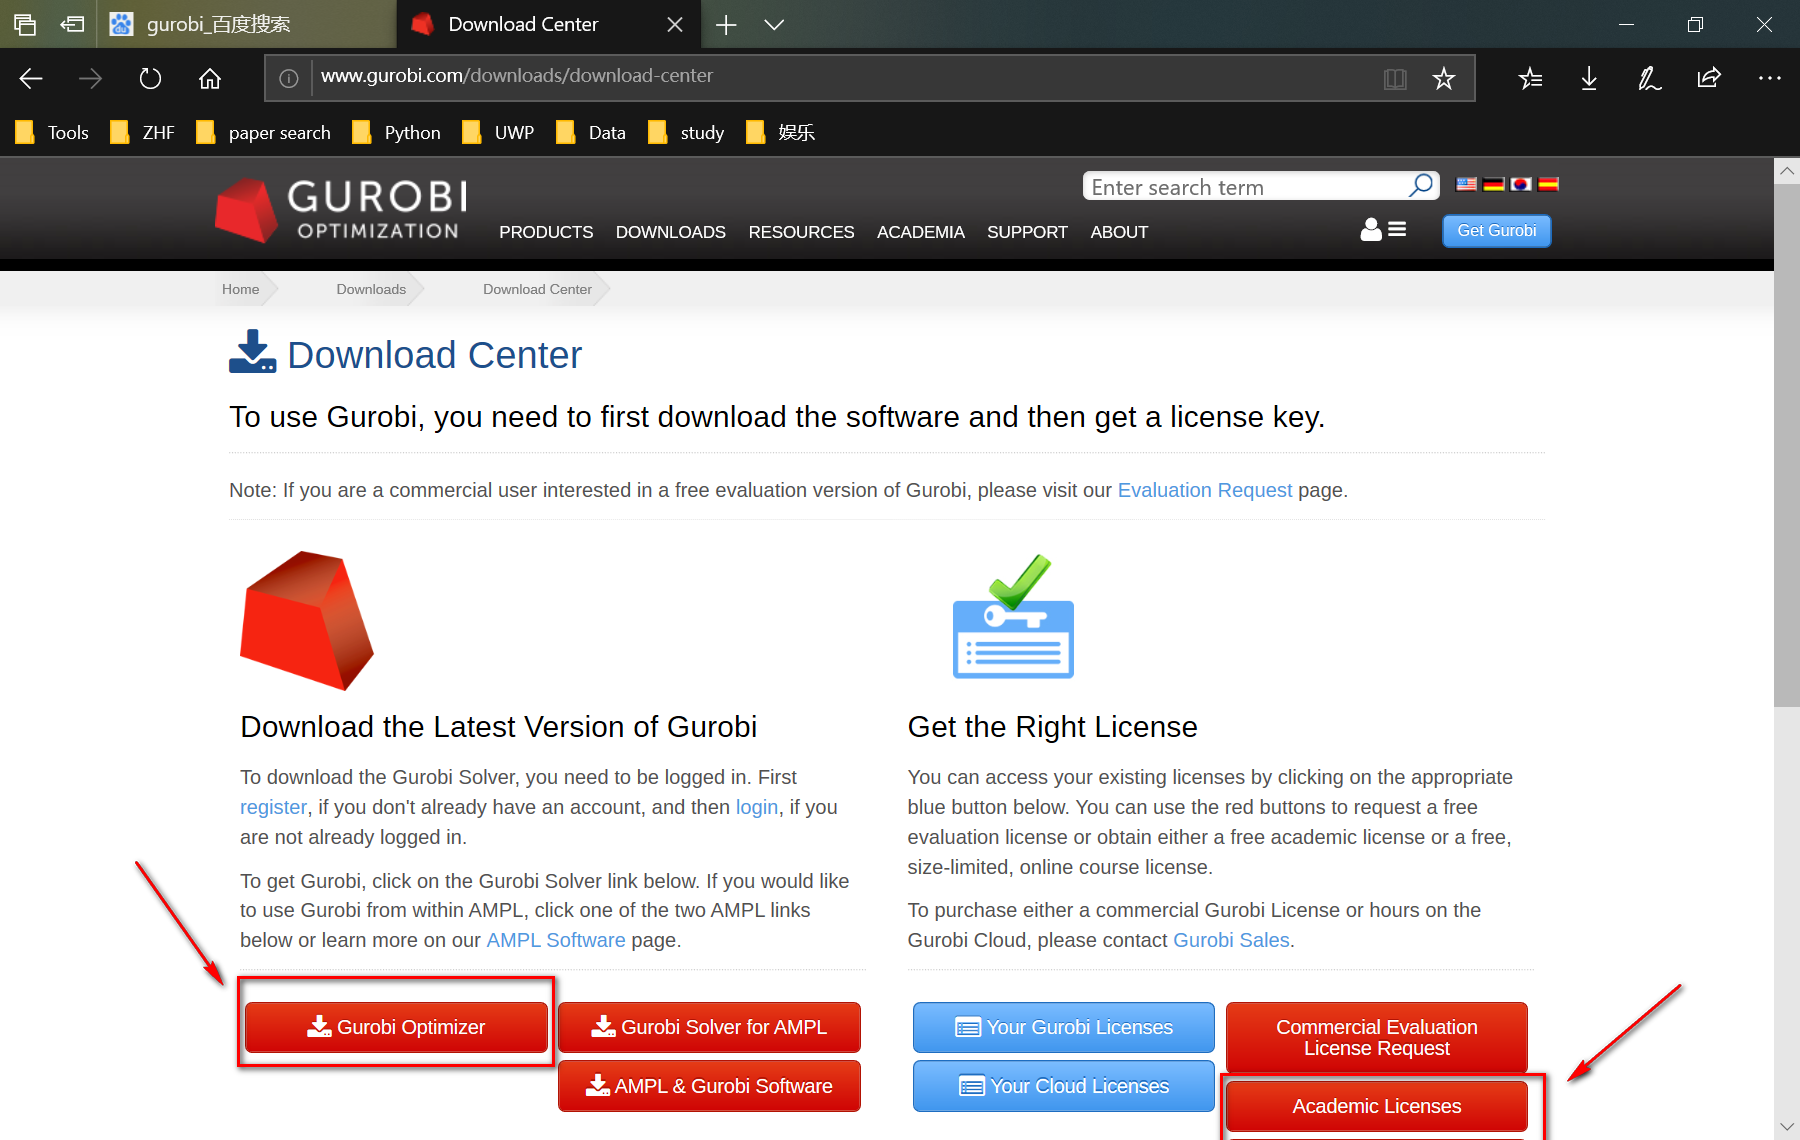Click the Gurobi Optimization logo

tap(341, 210)
